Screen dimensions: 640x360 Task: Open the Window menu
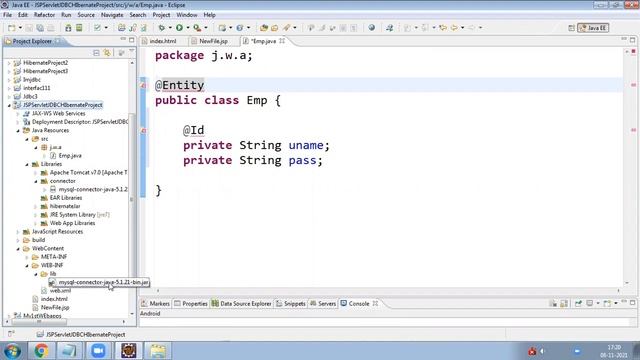[x=187, y=15]
